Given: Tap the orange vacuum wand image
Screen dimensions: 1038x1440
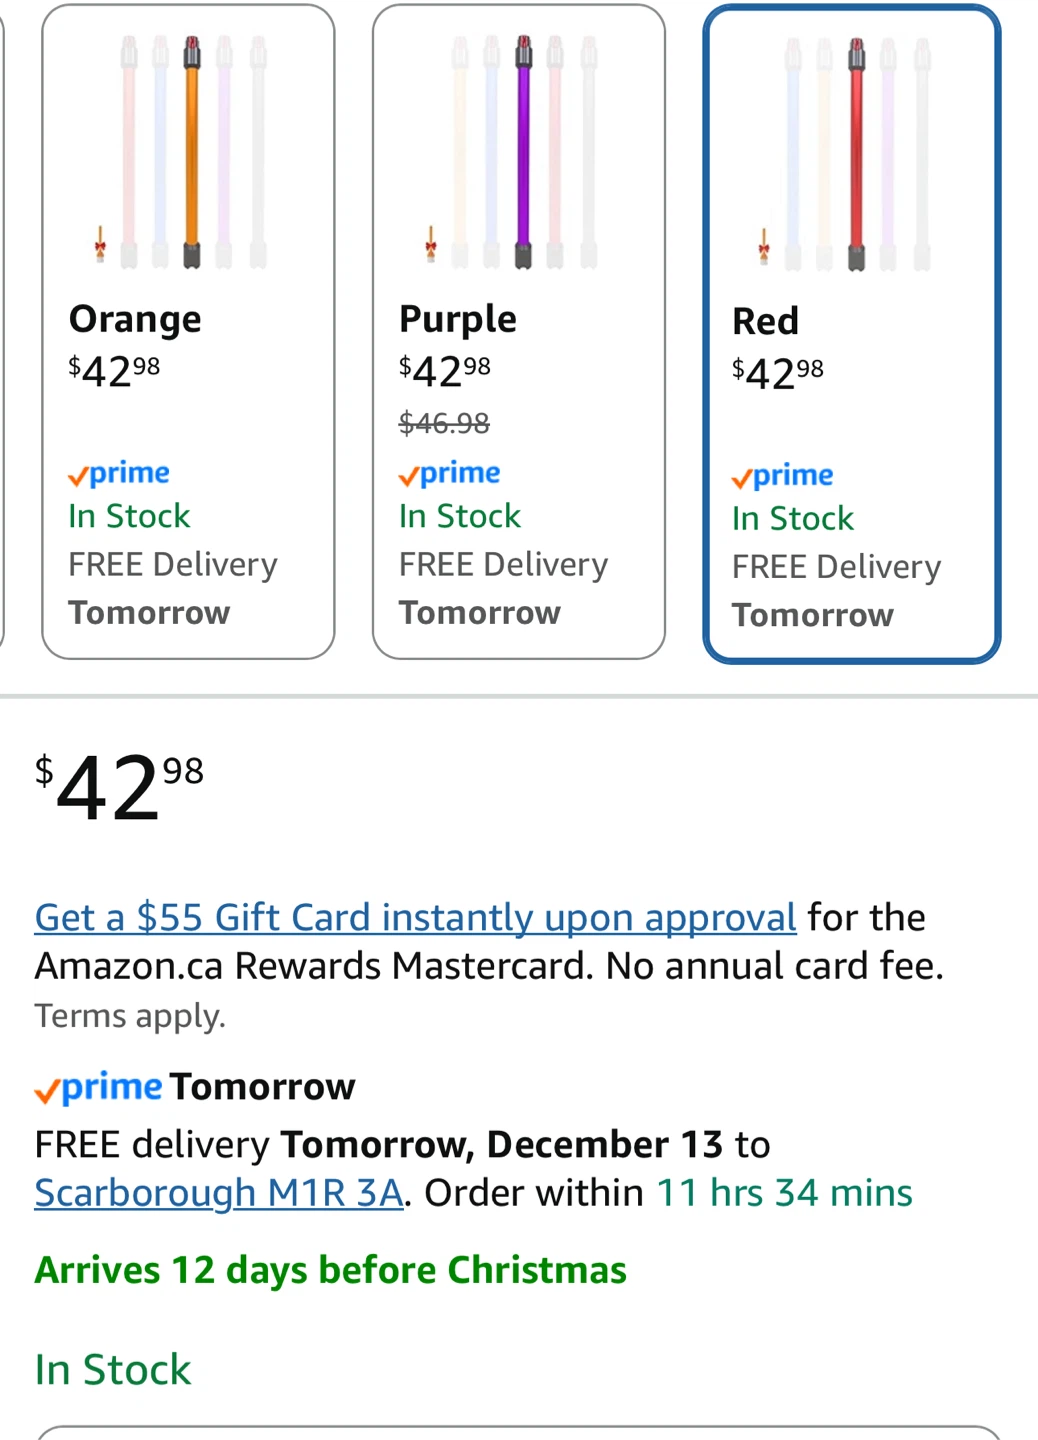Looking at the screenshot, I should pyautogui.click(x=192, y=150).
